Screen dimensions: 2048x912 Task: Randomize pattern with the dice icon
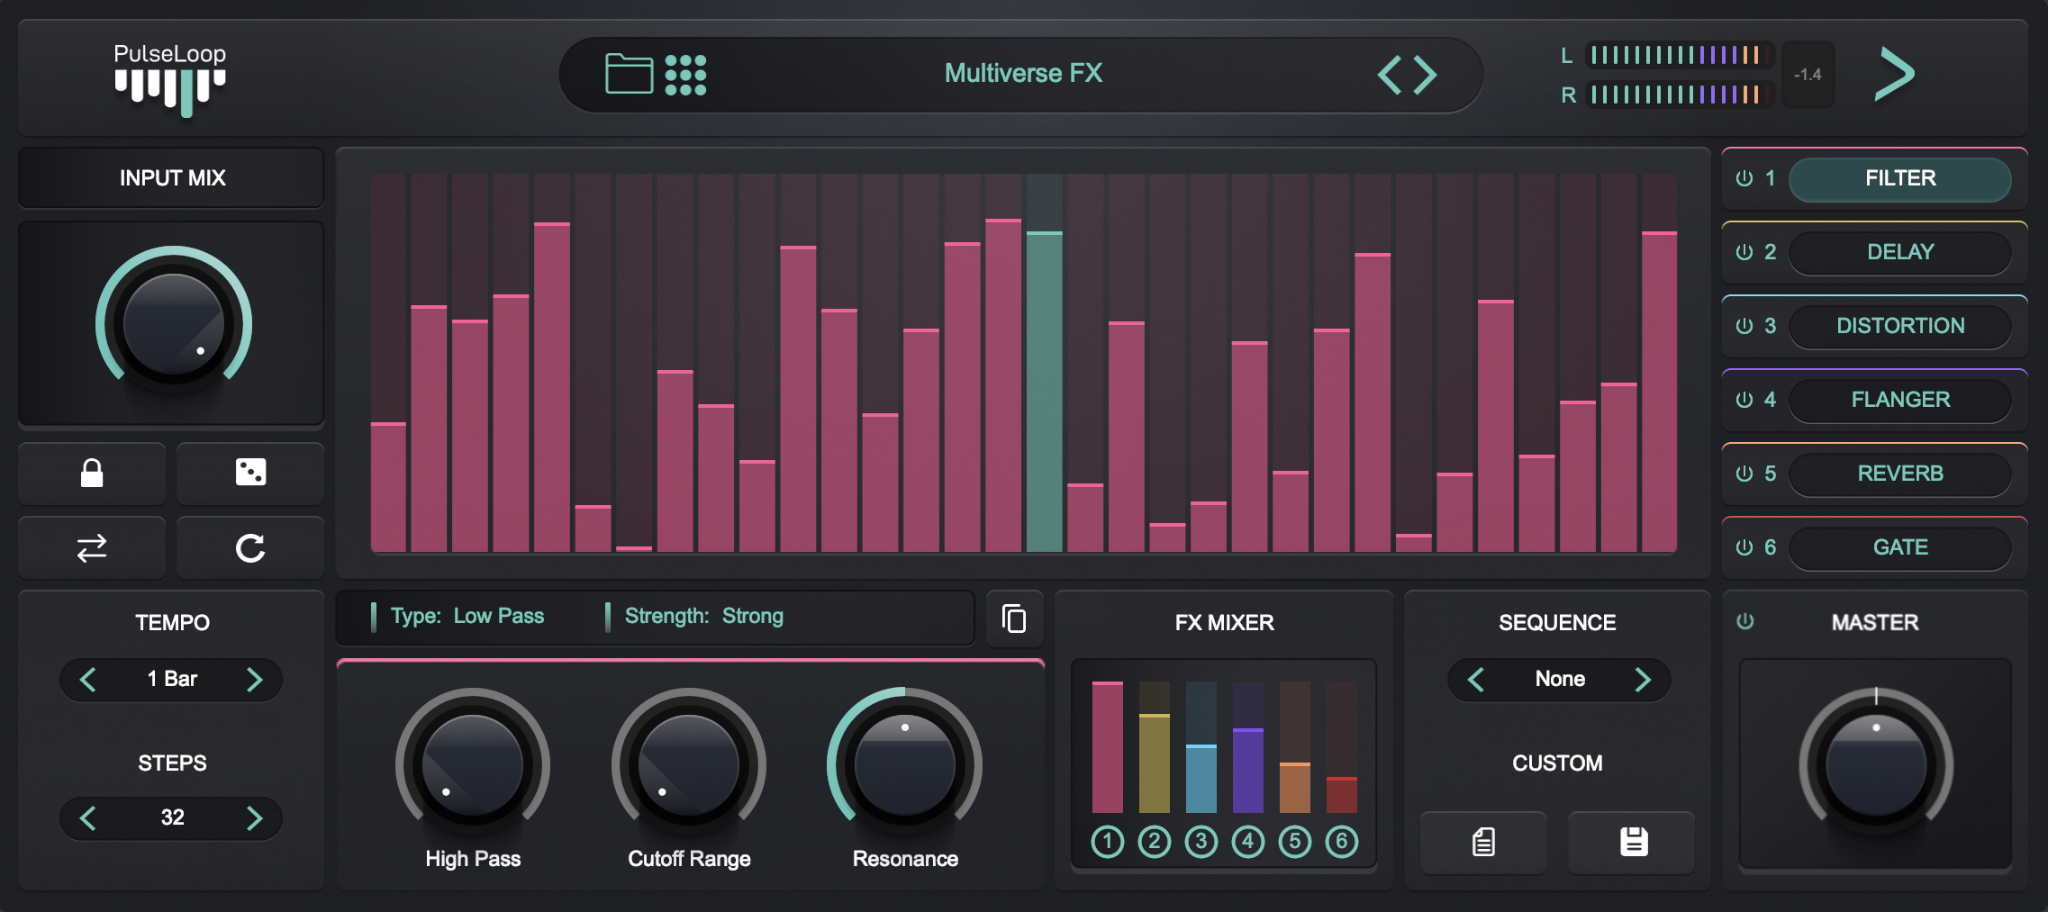(250, 473)
